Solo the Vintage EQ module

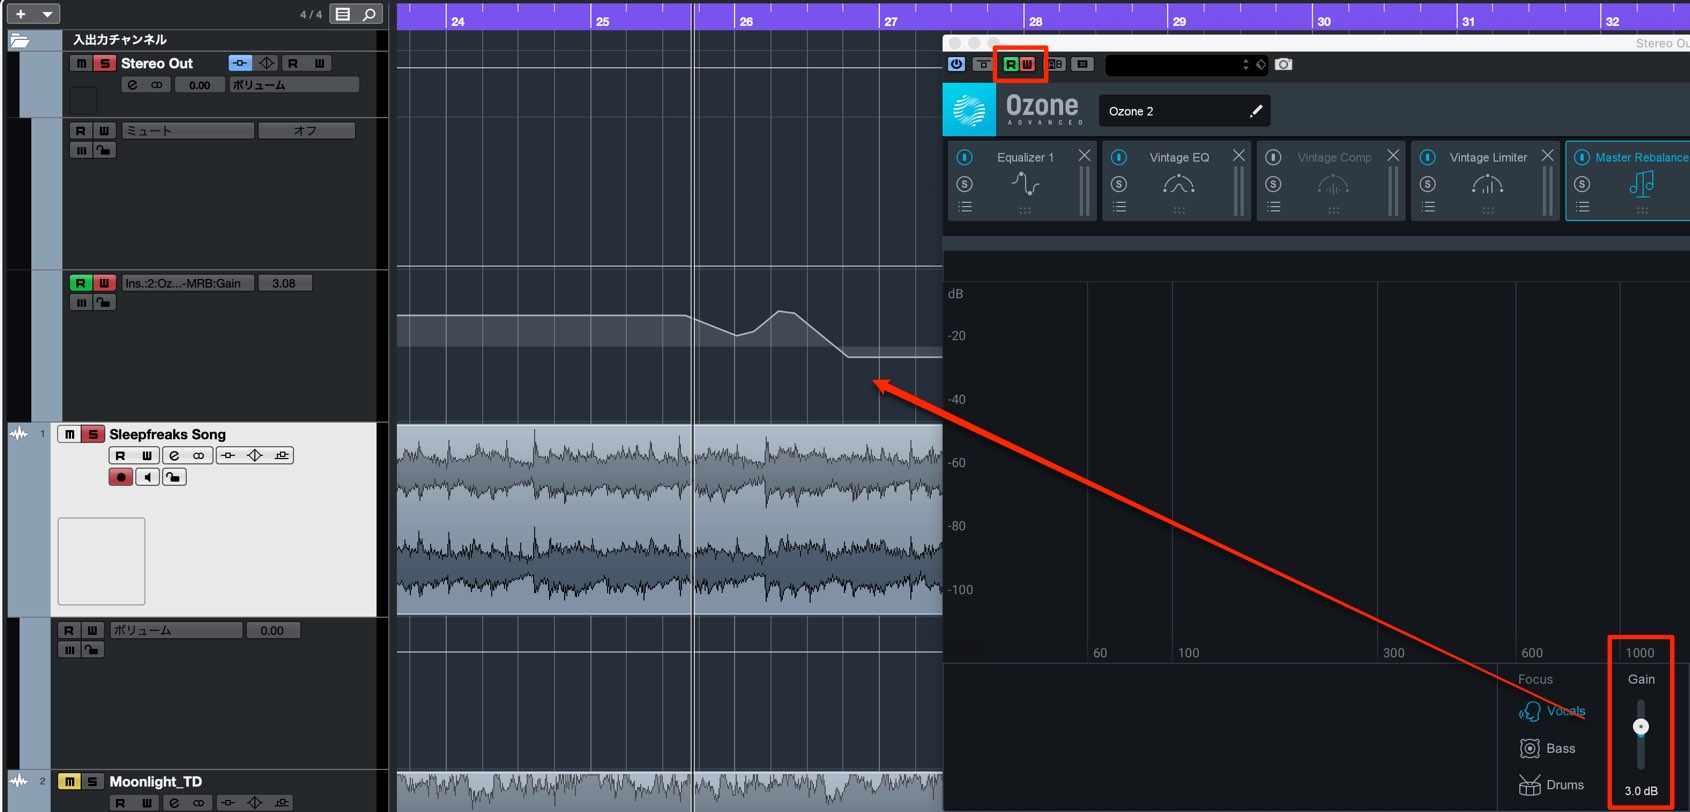(1119, 184)
